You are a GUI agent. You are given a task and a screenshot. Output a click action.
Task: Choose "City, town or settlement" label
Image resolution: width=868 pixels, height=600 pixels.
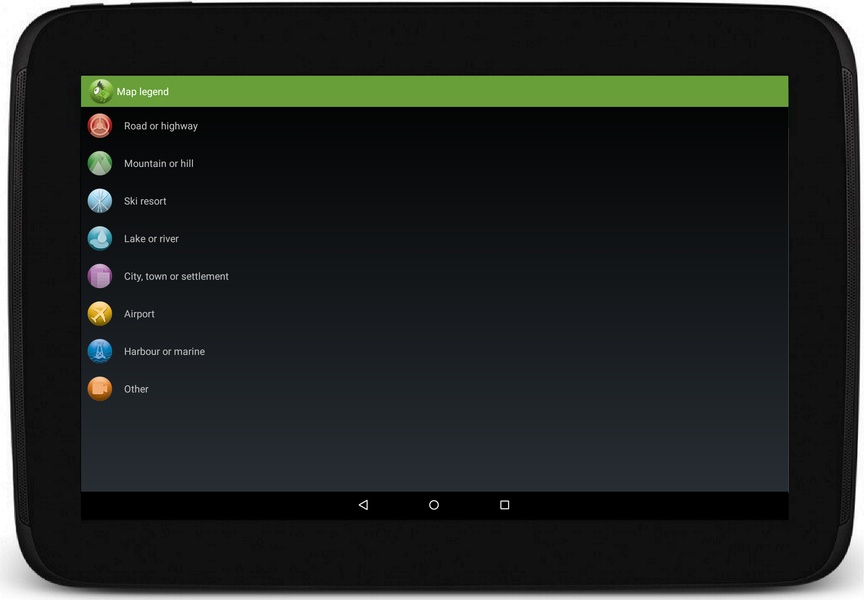pos(176,276)
